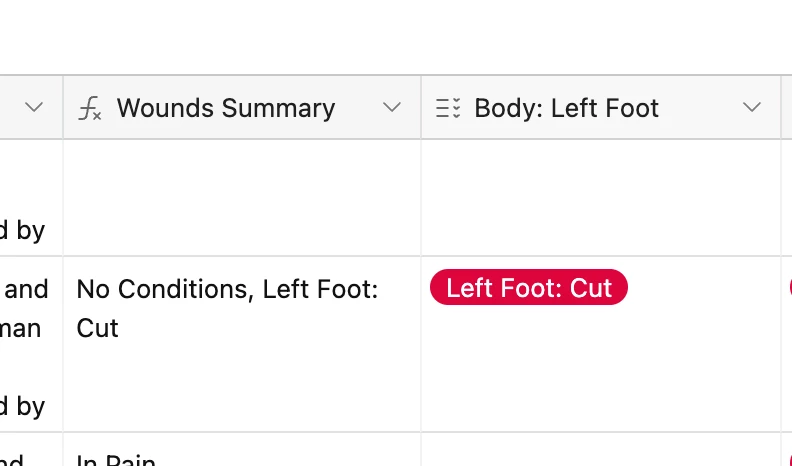Select the empty Body: Left Foot cell in the top row
Image resolution: width=792 pixels, height=466 pixels.
(601, 198)
